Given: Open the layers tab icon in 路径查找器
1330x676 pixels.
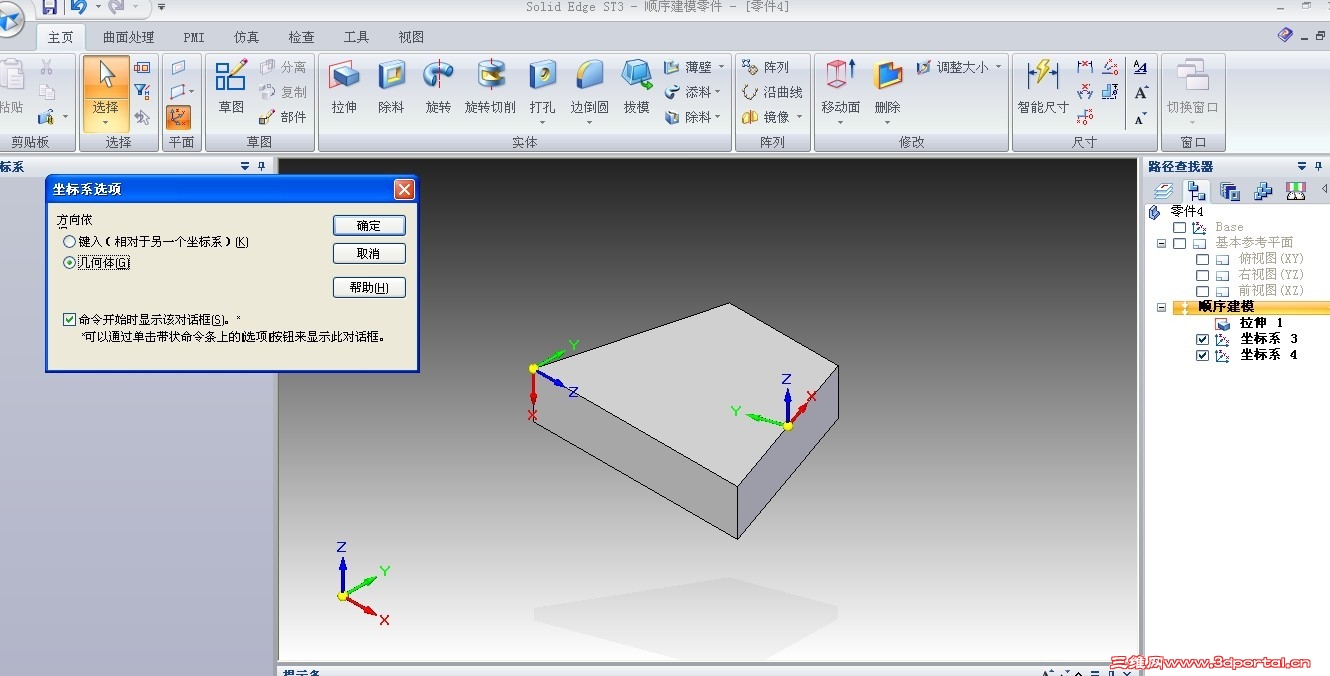Looking at the screenshot, I should click(x=1162, y=191).
